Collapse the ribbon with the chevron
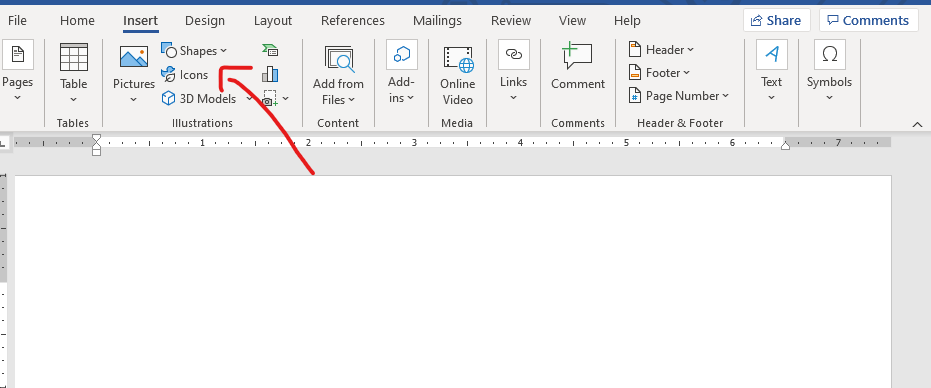931x388 pixels. click(917, 124)
